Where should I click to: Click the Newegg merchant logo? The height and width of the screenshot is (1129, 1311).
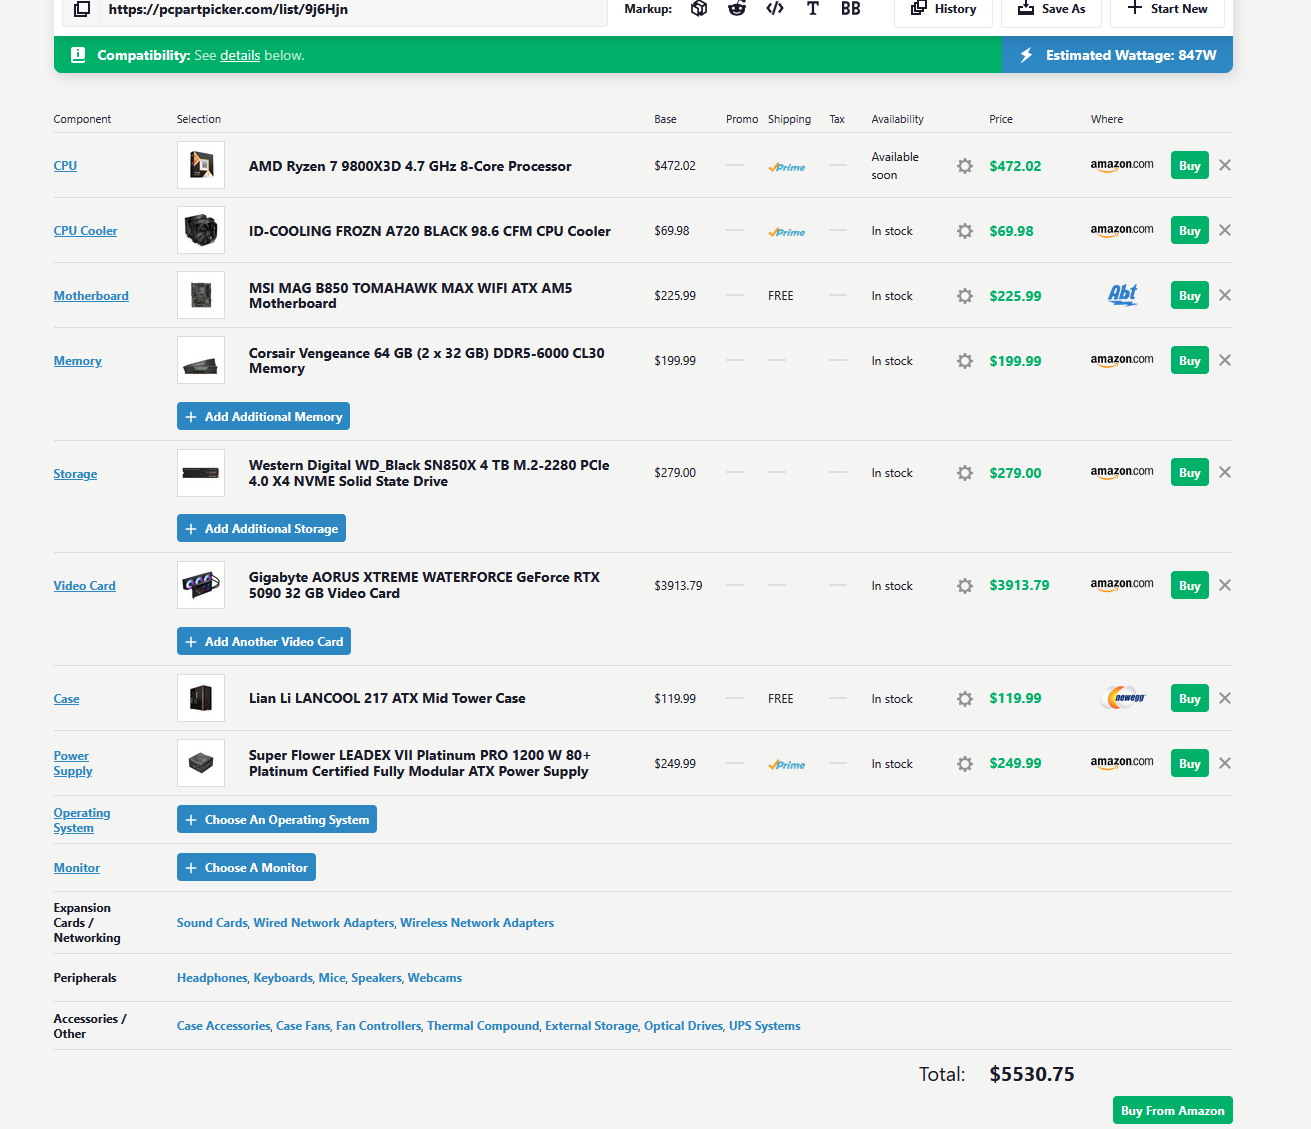click(x=1123, y=698)
